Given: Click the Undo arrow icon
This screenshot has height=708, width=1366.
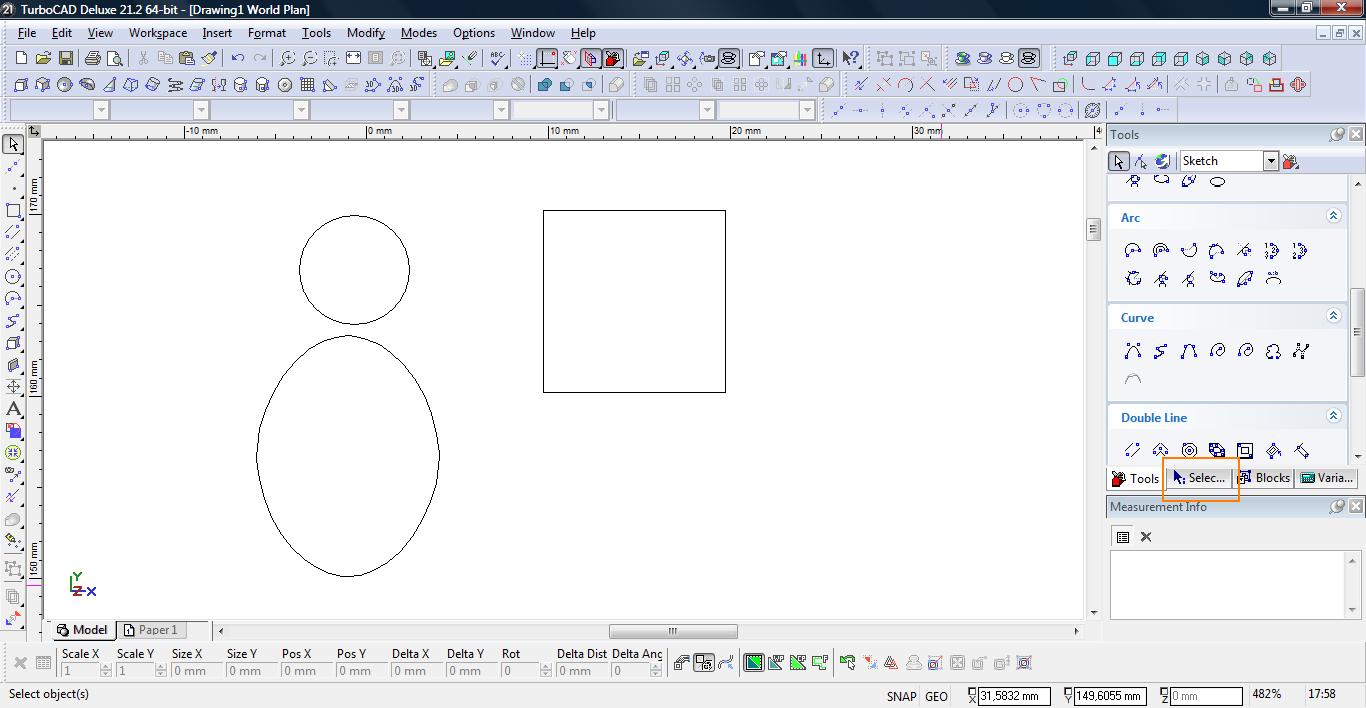Looking at the screenshot, I should pyautogui.click(x=237, y=59).
